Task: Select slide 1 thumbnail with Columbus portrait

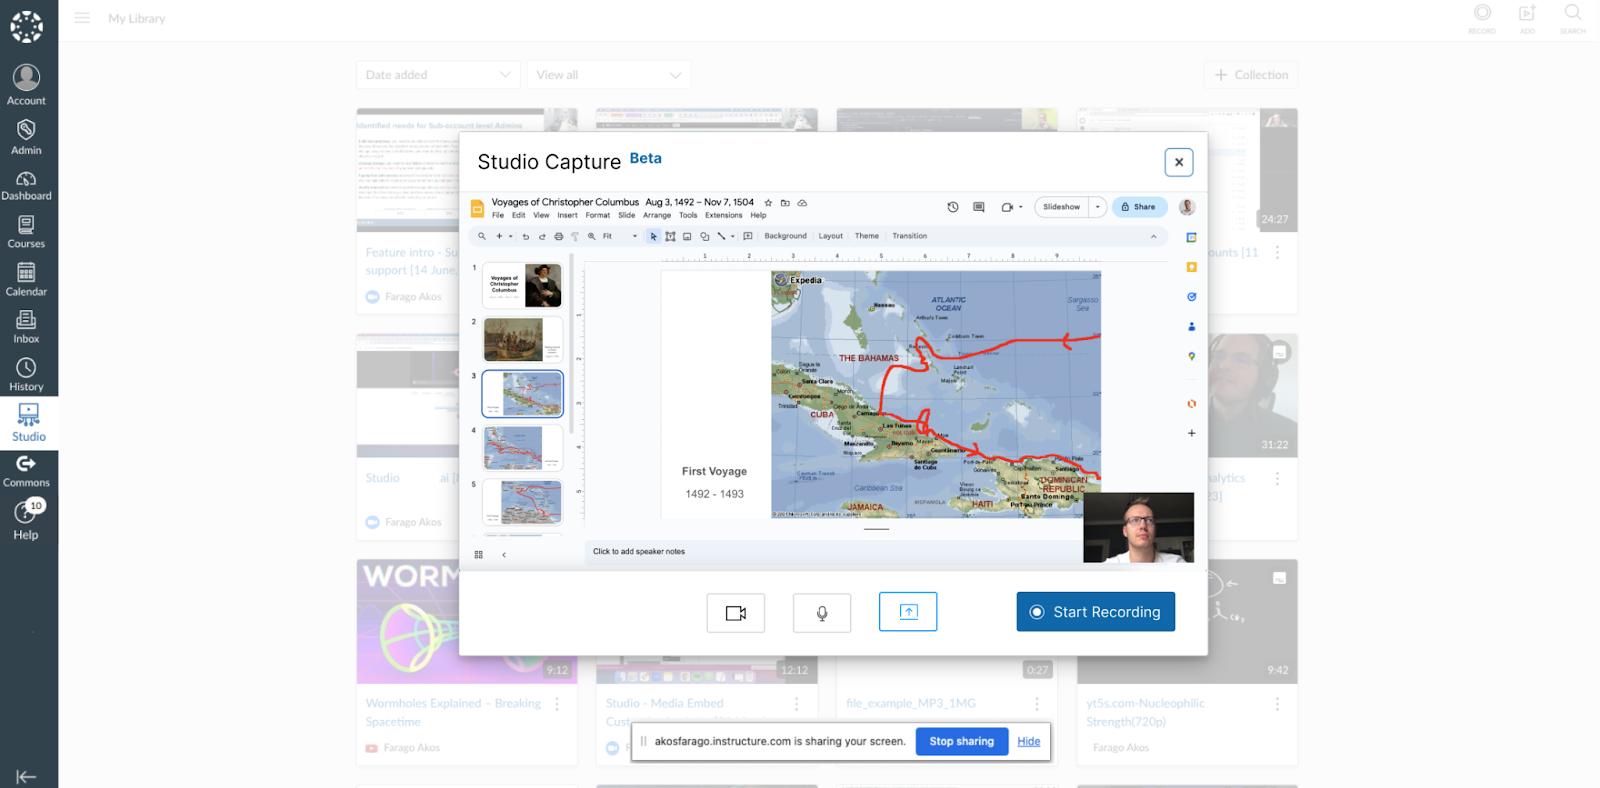Action: [522, 286]
